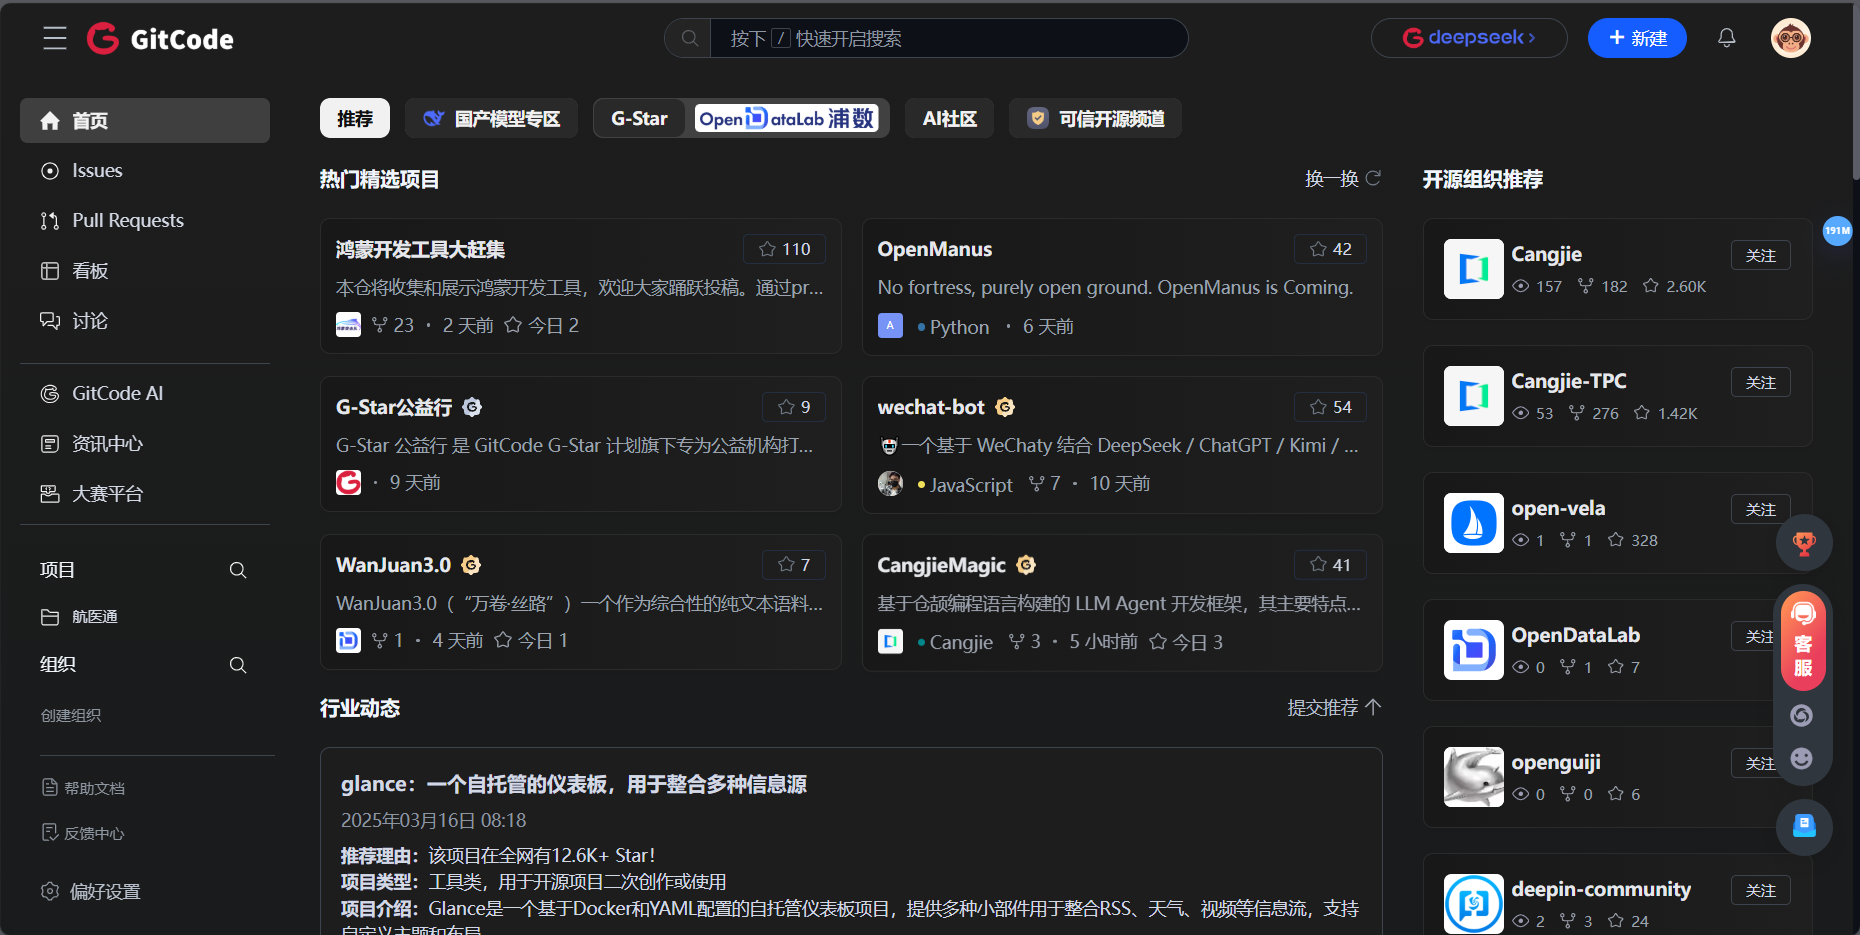Image resolution: width=1860 pixels, height=935 pixels.
Task: Click the smiley face floating icon
Action: pyautogui.click(x=1801, y=758)
